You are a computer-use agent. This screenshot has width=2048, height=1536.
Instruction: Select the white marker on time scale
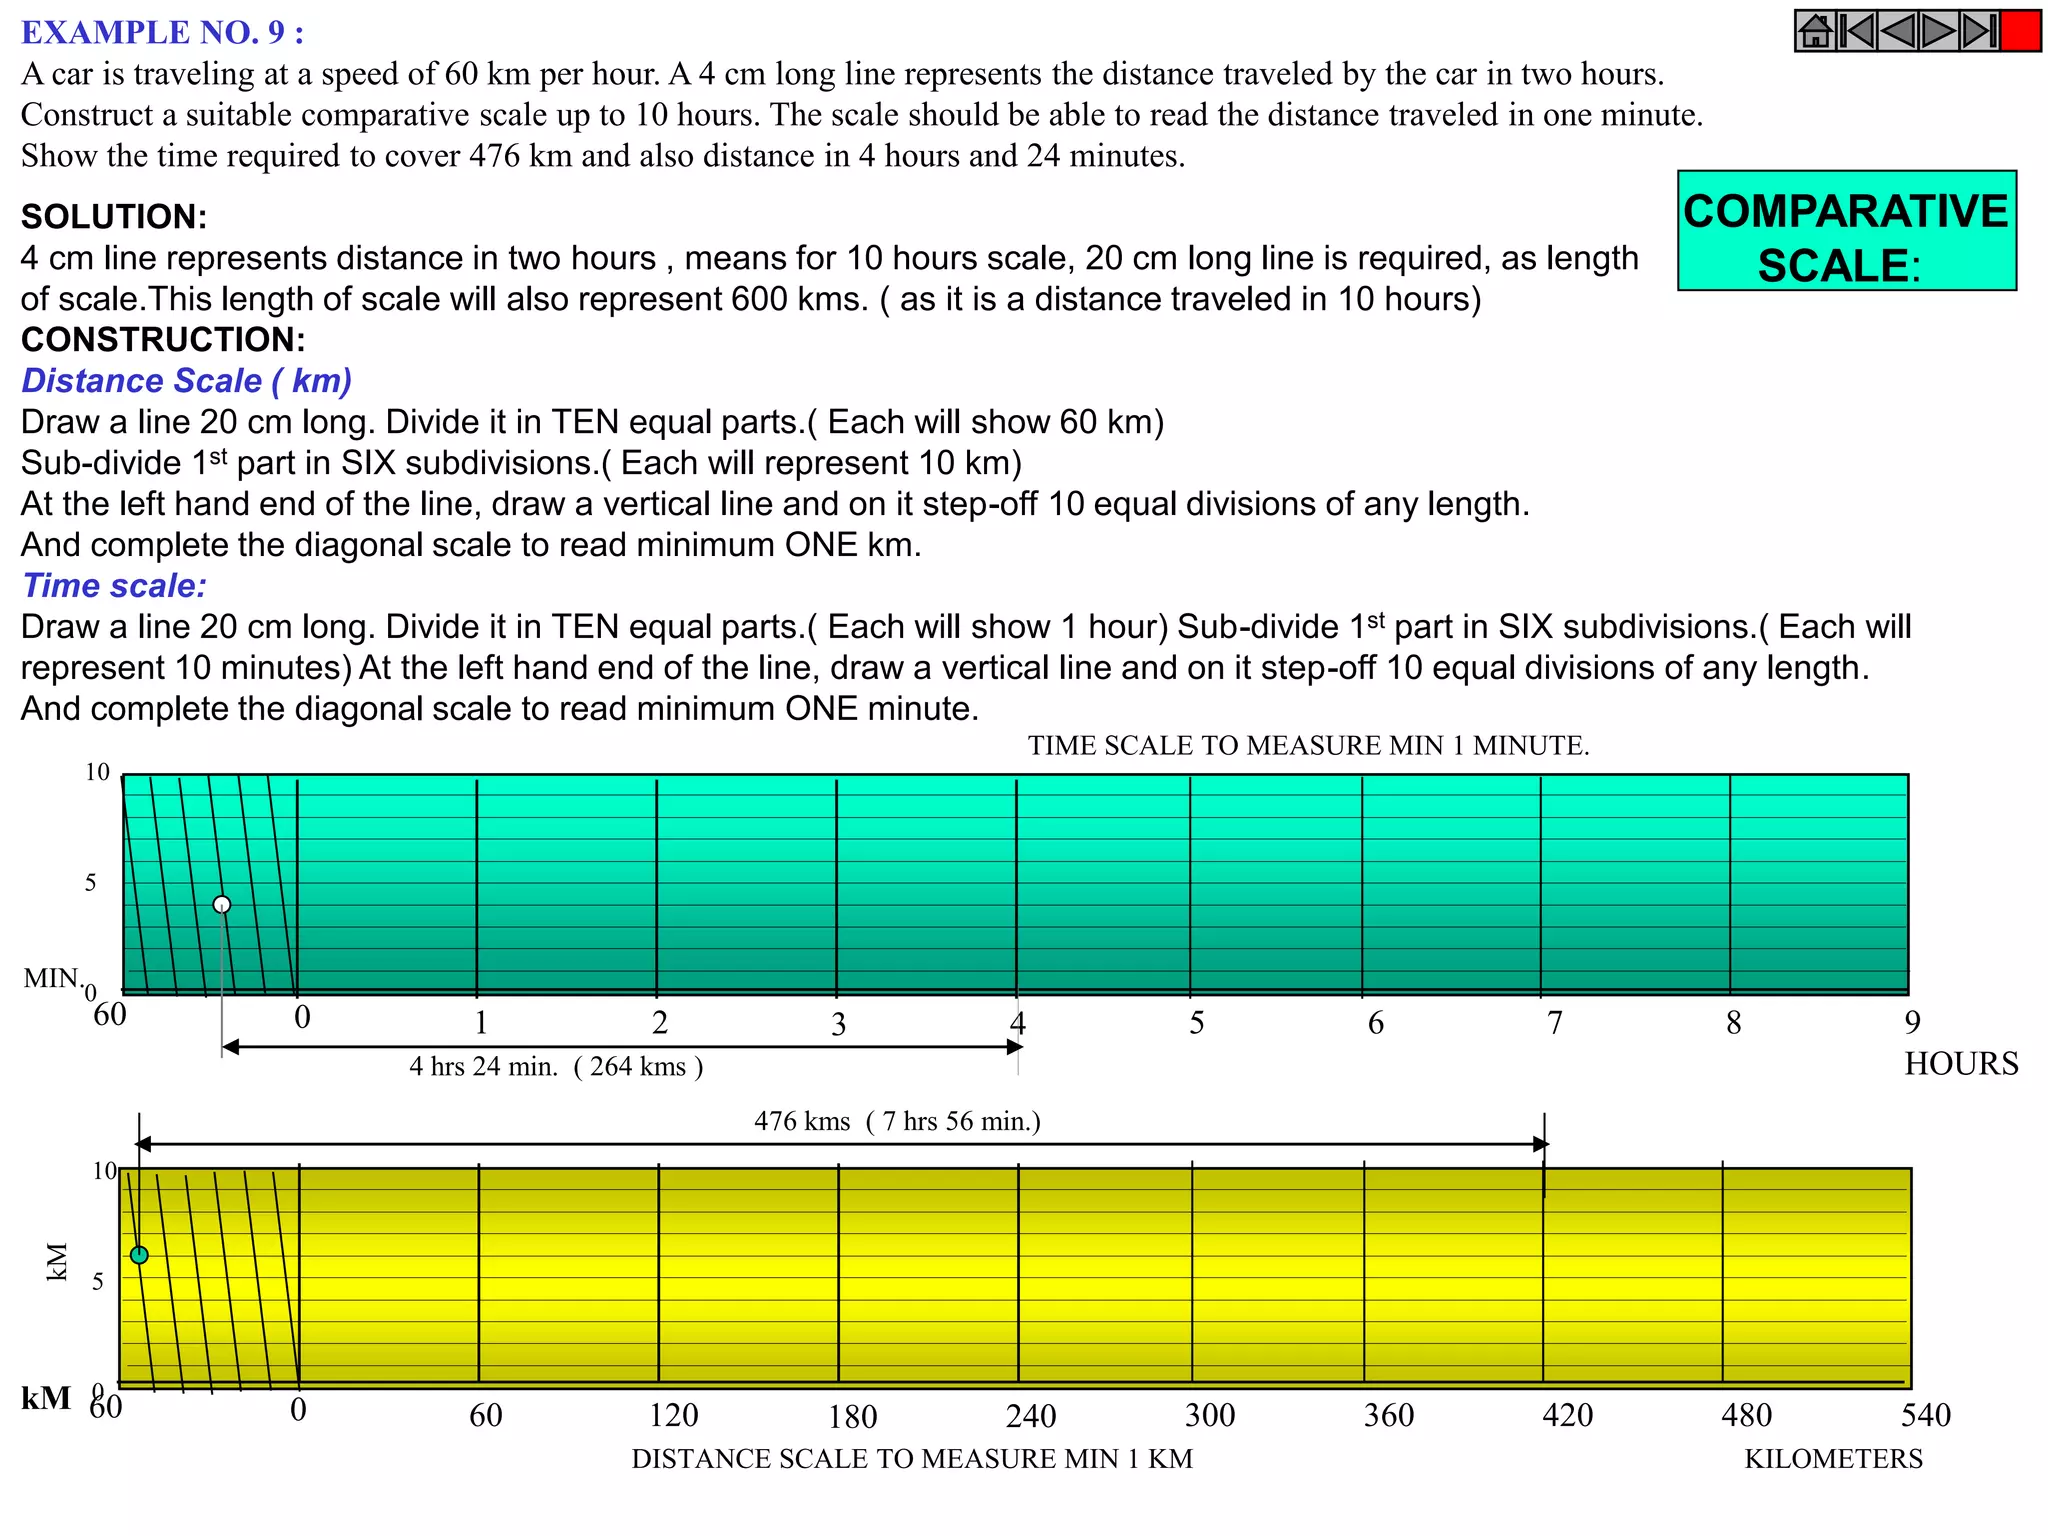coord(222,904)
